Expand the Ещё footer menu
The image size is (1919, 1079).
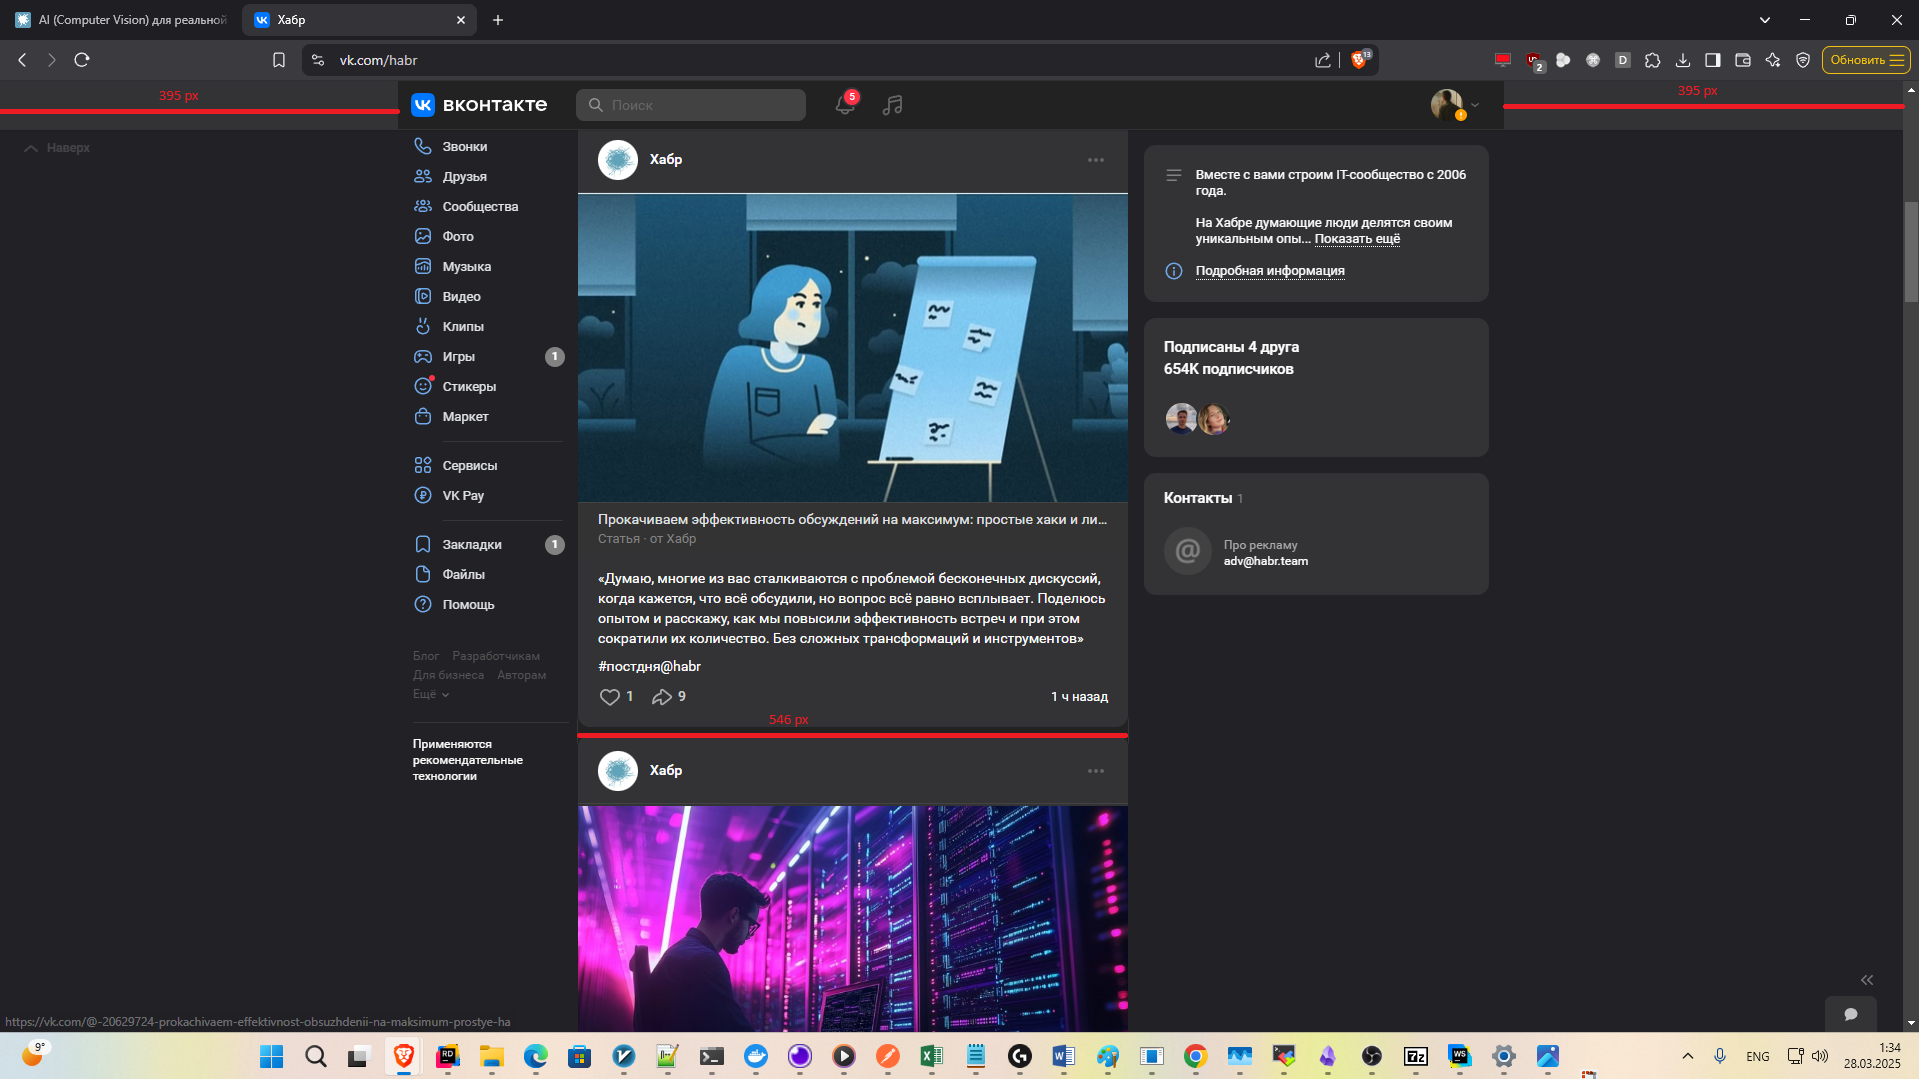pyautogui.click(x=431, y=694)
